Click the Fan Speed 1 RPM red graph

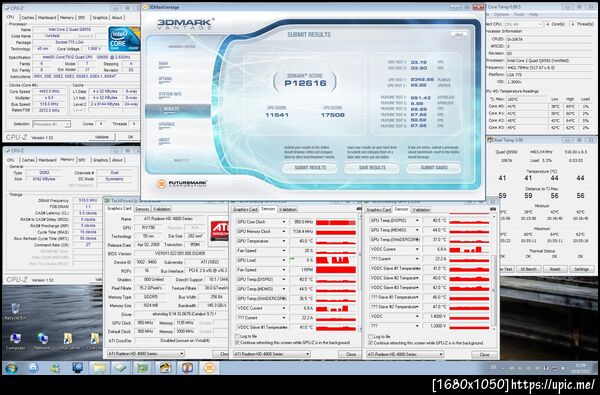coord(336,270)
